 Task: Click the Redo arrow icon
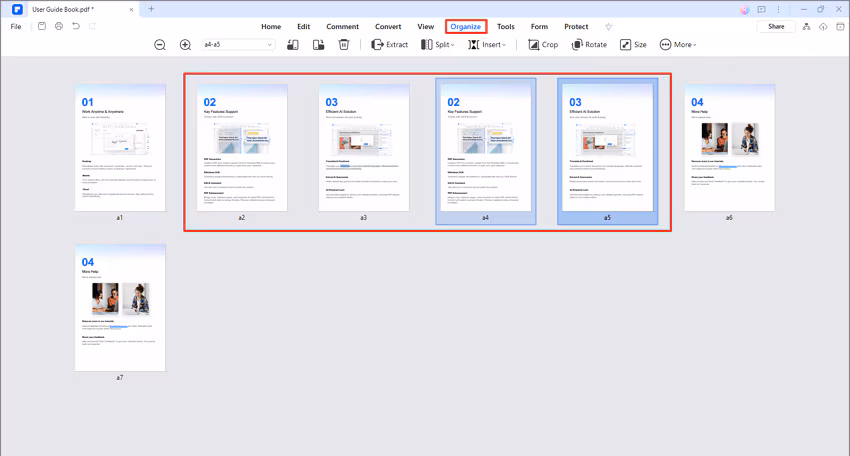click(x=93, y=26)
